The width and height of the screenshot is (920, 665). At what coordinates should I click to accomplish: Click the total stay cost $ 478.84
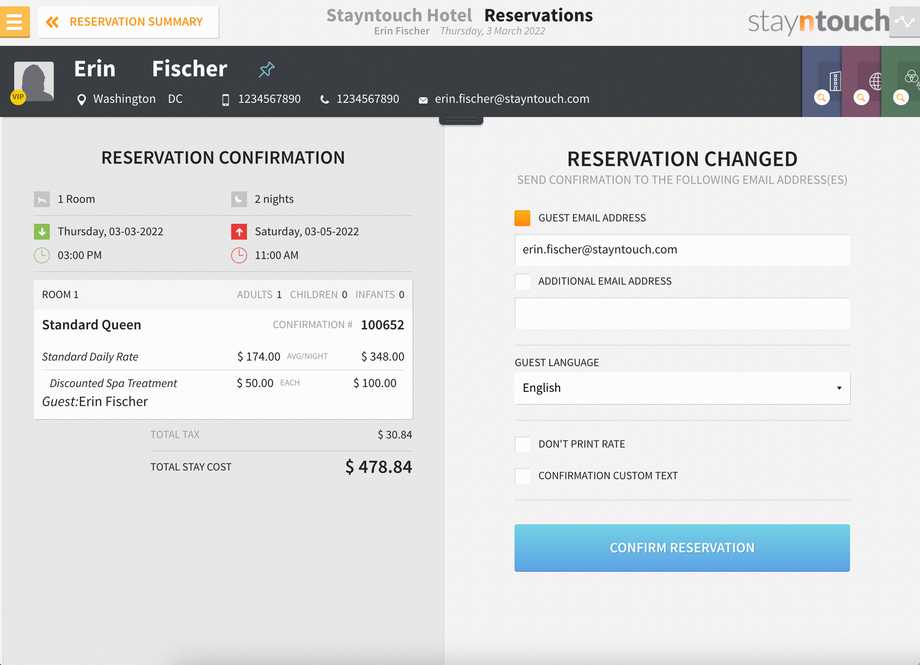378,467
